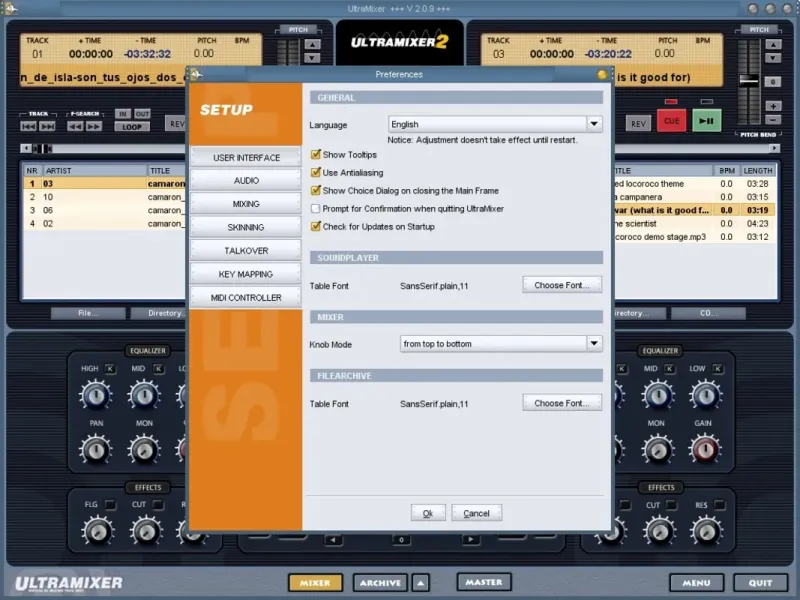Skip to next track on left deck
Screen dimensions: 800x600
pos(47,126)
